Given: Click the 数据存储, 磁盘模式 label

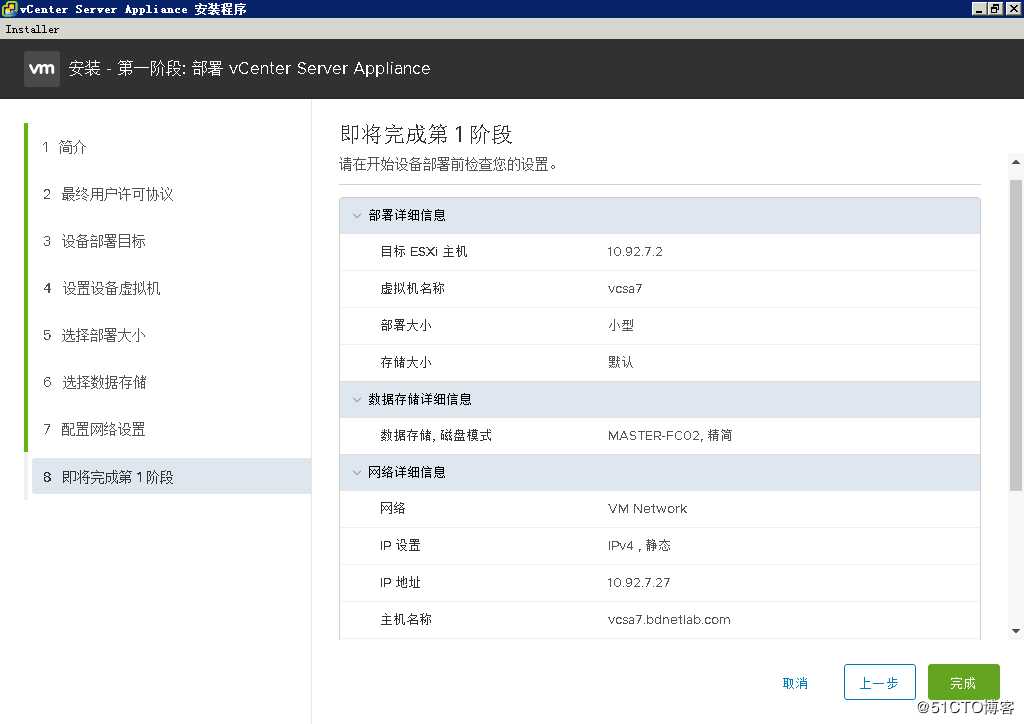Looking at the screenshot, I should tap(436, 435).
